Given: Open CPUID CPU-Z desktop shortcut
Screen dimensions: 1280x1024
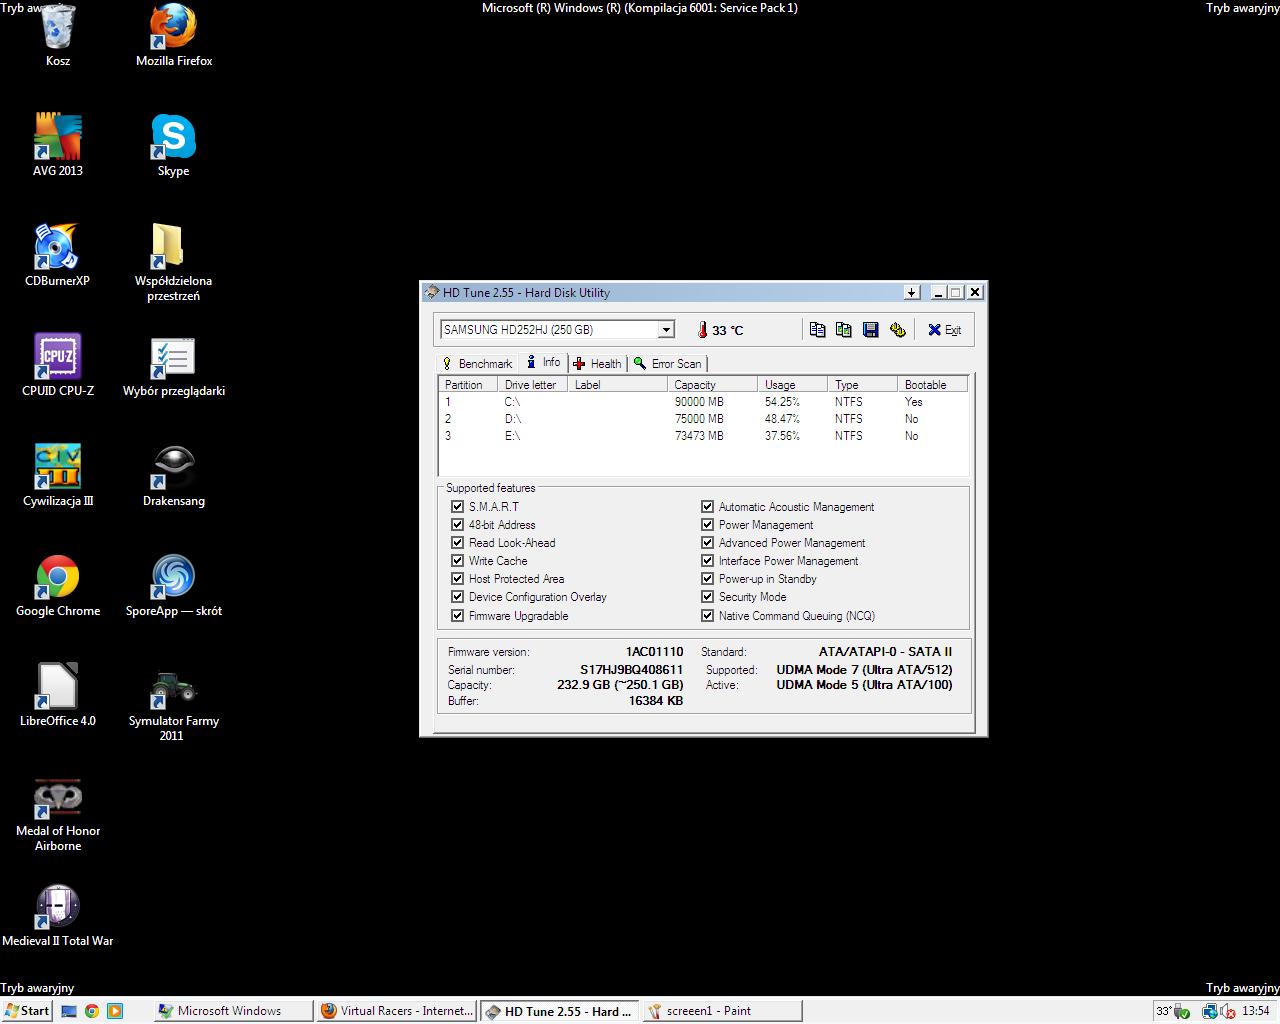Looking at the screenshot, I should (x=58, y=366).
